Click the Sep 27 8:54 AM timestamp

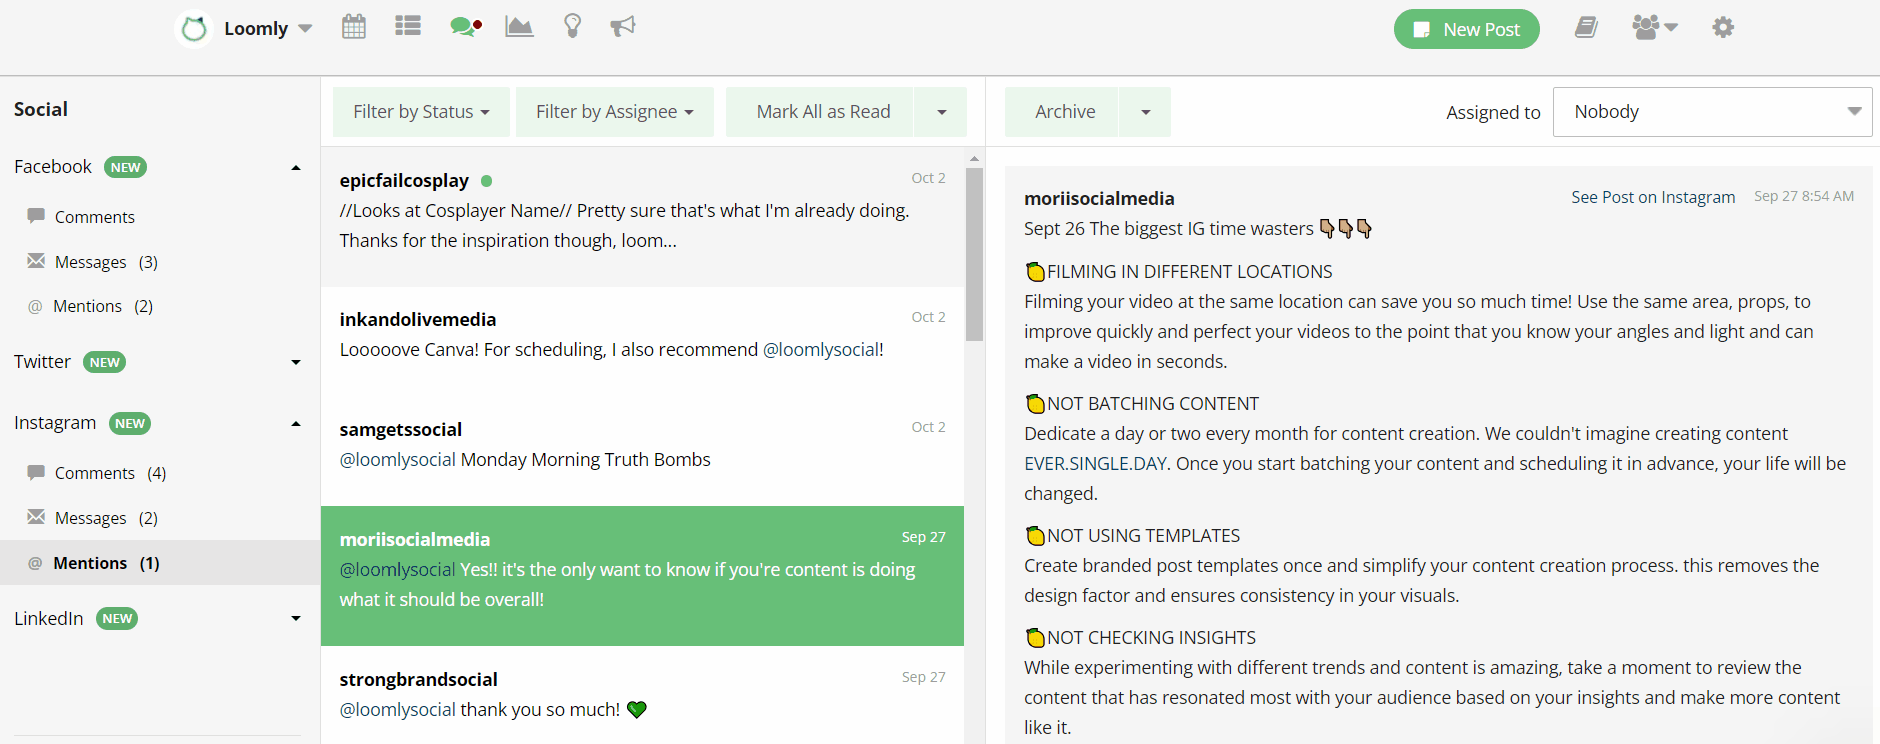pyautogui.click(x=1804, y=196)
